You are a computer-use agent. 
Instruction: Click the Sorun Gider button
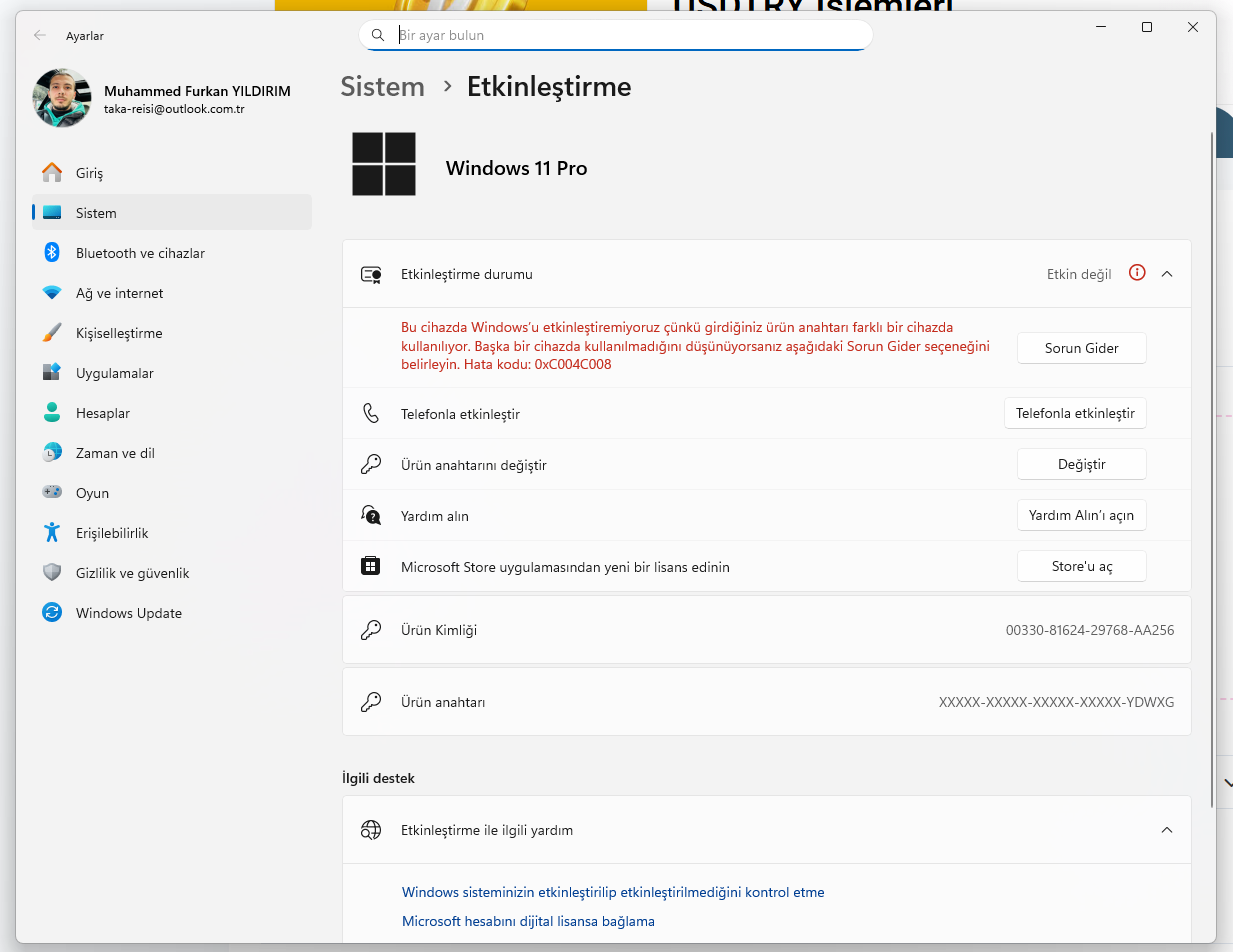1081,348
